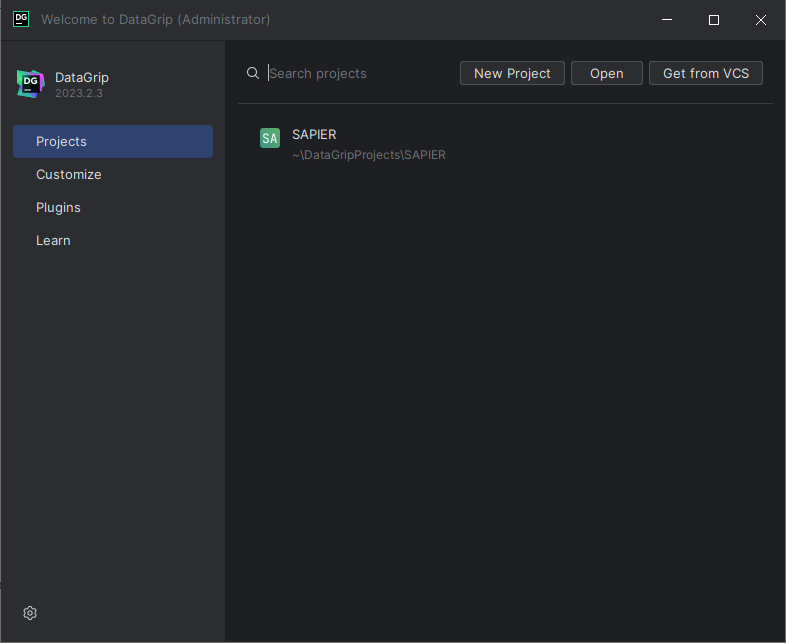
Task: Click the ~\DataGripProjects\SAPIER path text
Action: [x=369, y=155]
